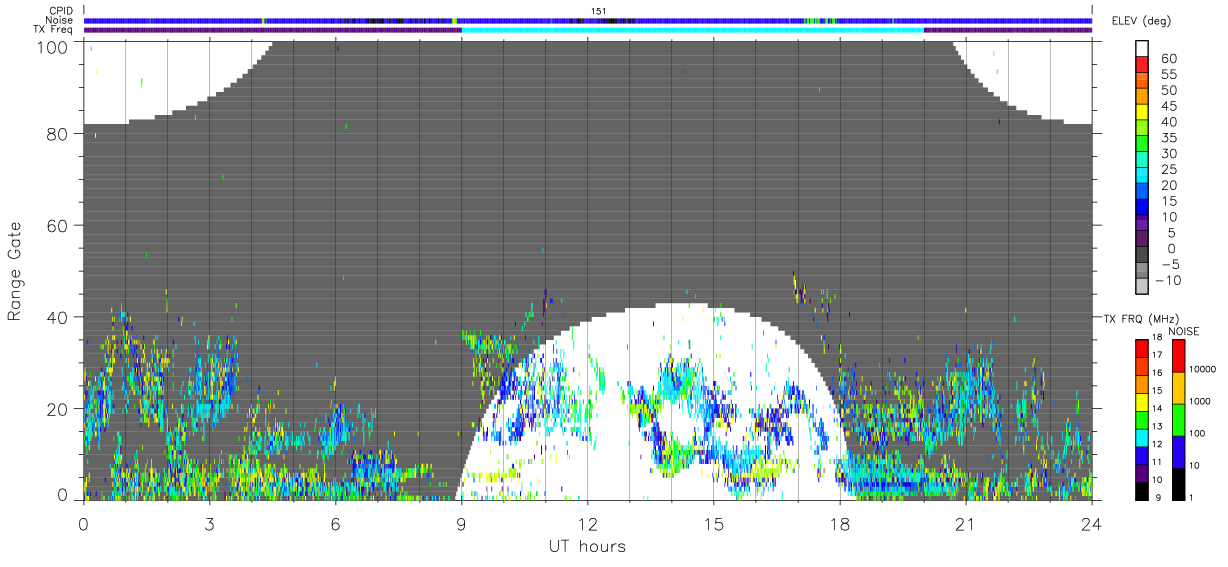1228x567 pixels.
Task: Select the red top segment of TX FRQ colorbar
Action: click(1141, 348)
